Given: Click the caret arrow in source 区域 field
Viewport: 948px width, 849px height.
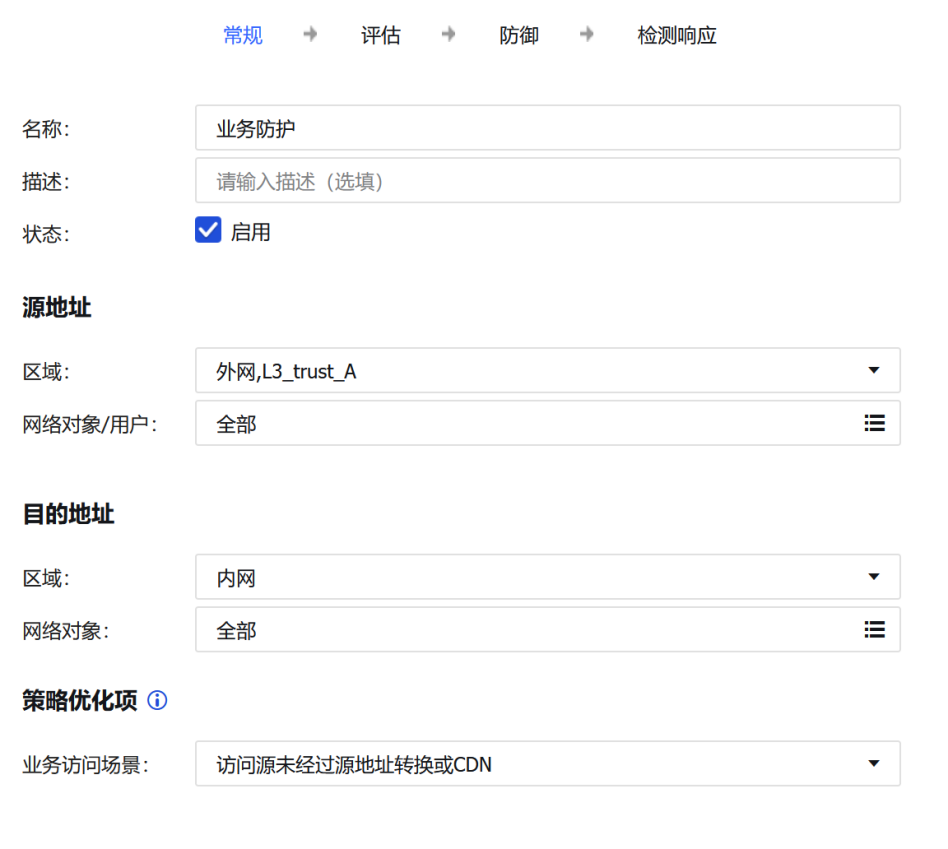Looking at the screenshot, I should (874, 370).
